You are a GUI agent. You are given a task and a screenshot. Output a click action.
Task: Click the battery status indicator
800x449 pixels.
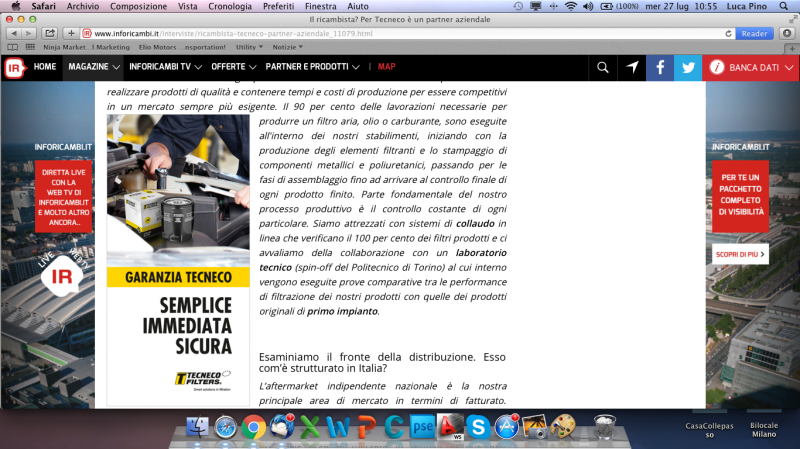coord(619,6)
